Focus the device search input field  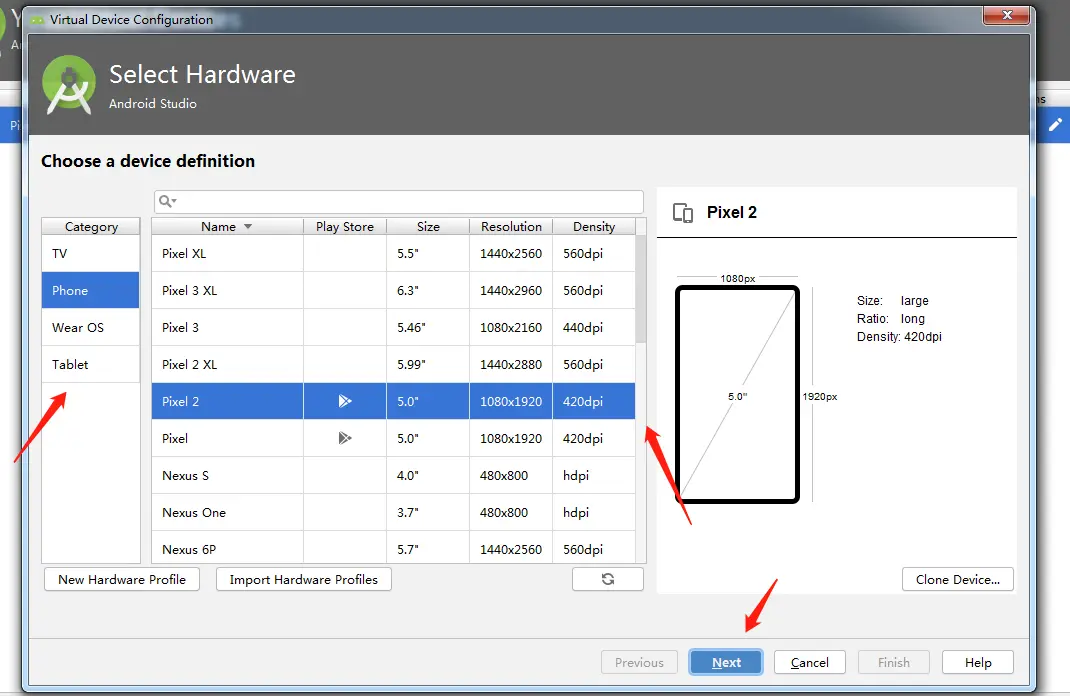pos(399,202)
